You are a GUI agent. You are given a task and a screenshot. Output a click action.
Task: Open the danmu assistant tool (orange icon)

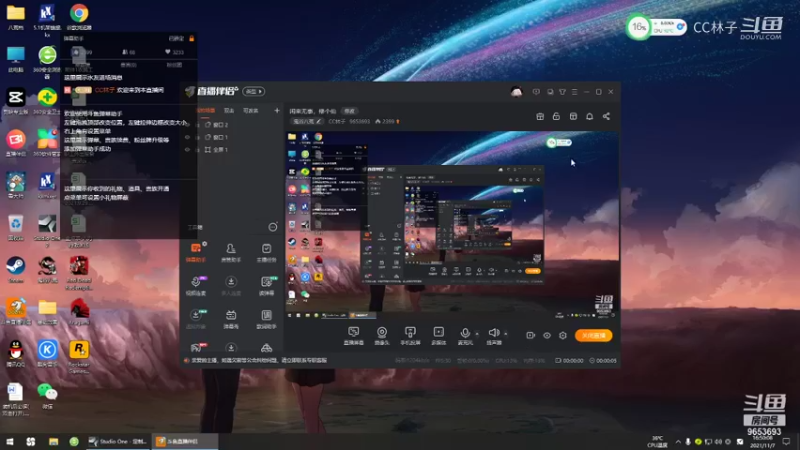point(196,252)
